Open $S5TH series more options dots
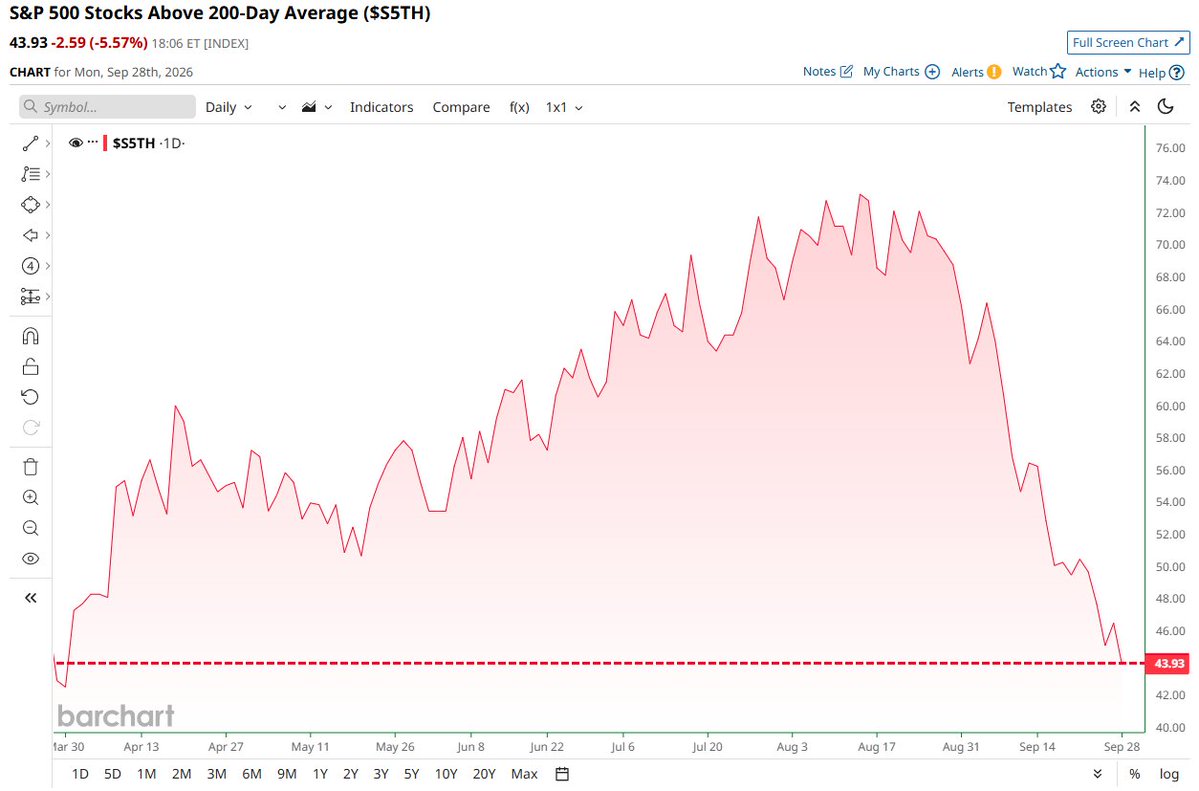The width and height of the screenshot is (1199, 791). tap(93, 142)
